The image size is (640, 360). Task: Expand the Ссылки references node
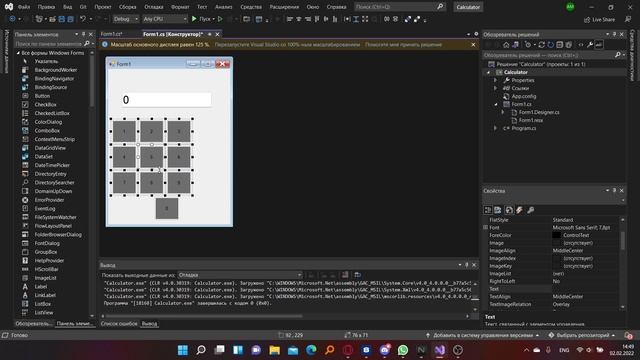pos(496,88)
